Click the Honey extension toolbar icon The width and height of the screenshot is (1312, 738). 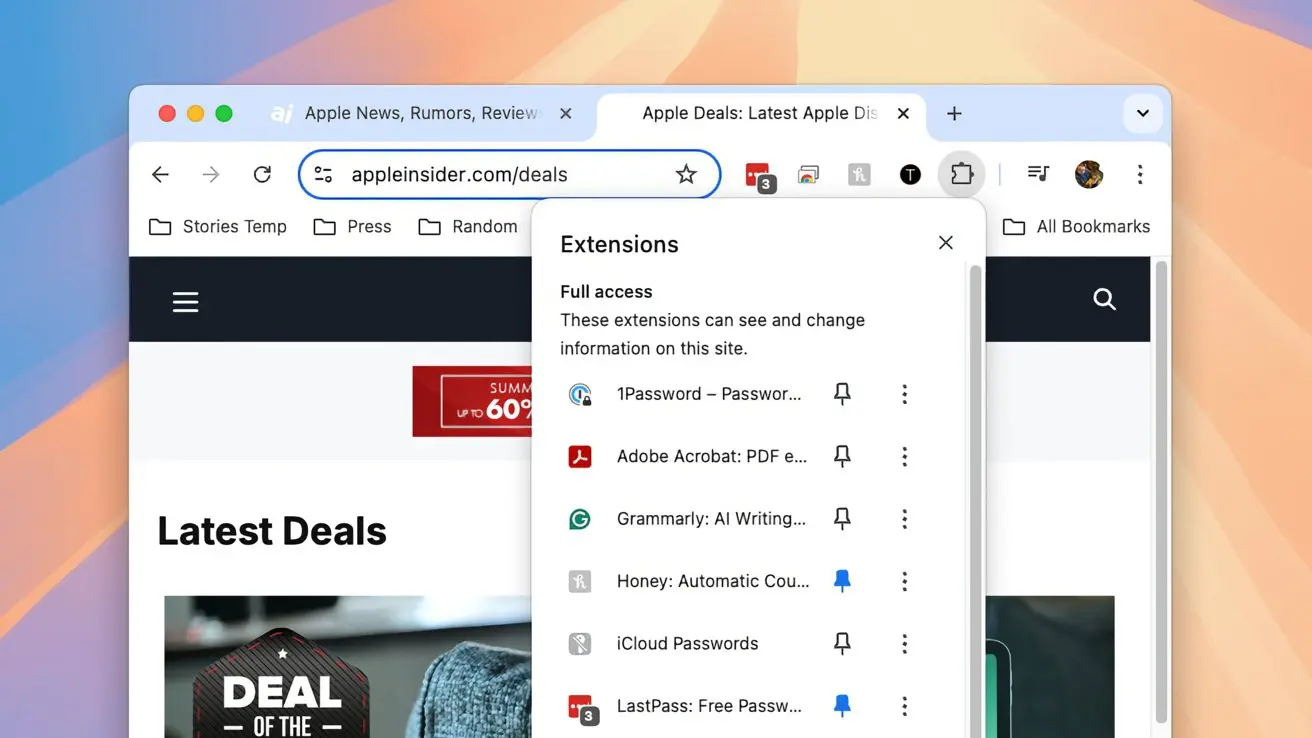pos(859,175)
